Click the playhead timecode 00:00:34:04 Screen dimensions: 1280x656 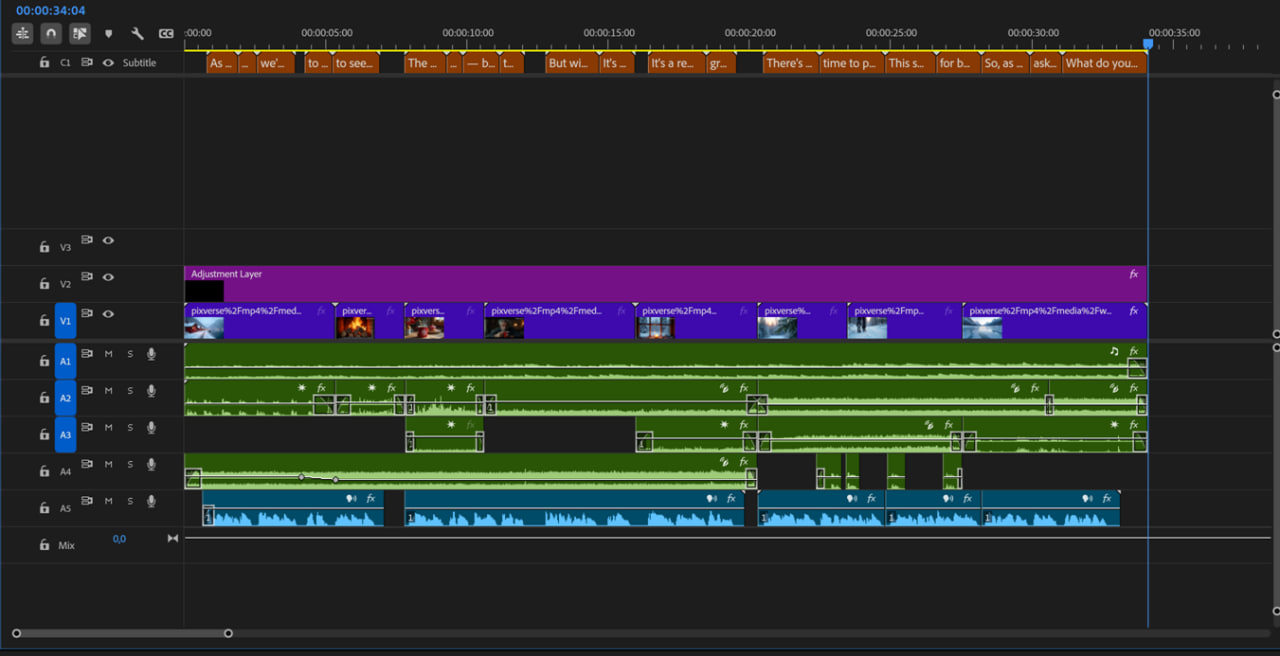pyautogui.click(x=51, y=10)
